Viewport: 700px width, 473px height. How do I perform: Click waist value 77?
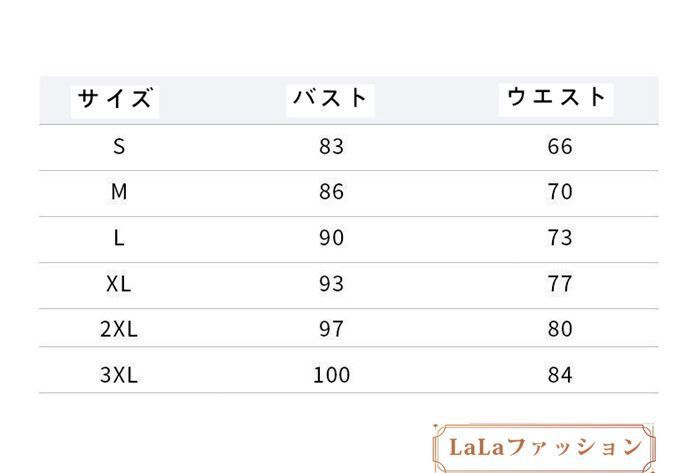coord(560,284)
